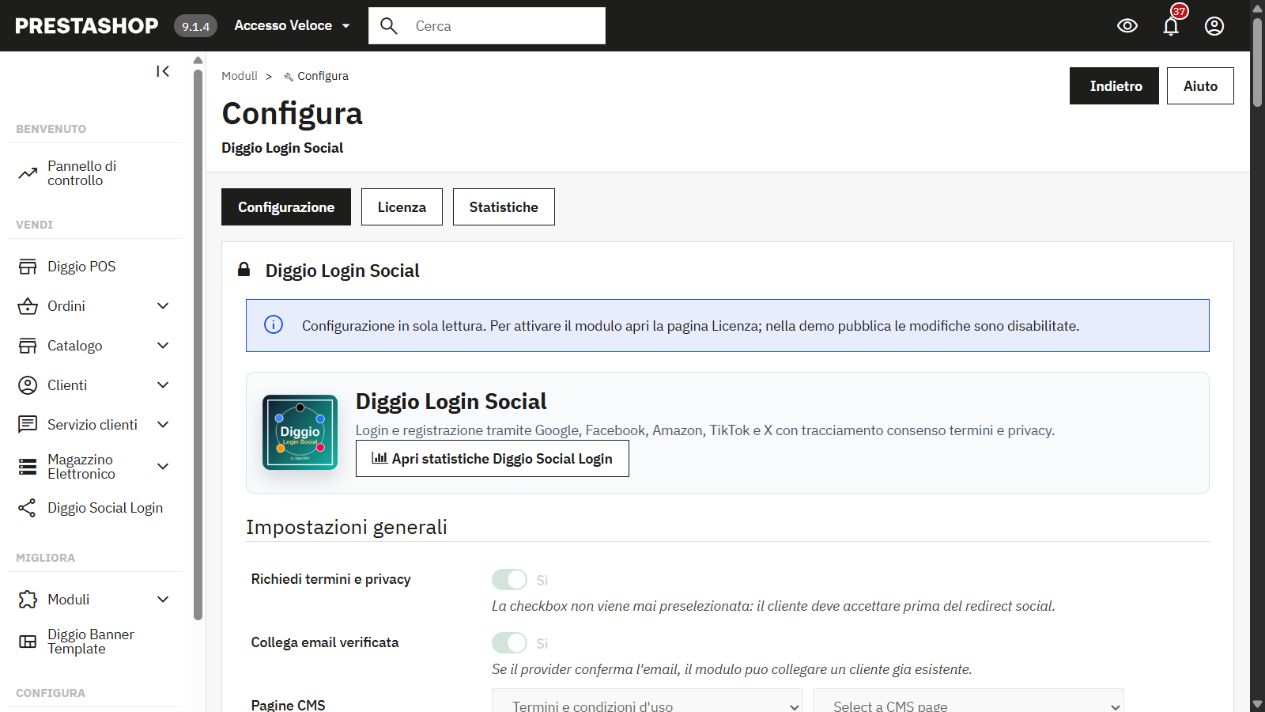This screenshot has width=1265, height=712.
Task: Click the Impostazioni generali heading
Action: (x=346, y=527)
